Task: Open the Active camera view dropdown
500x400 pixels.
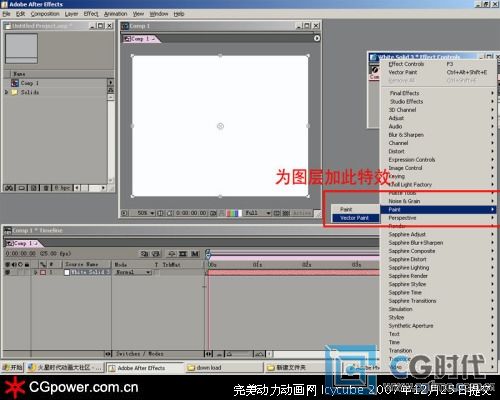Action: tap(302, 213)
